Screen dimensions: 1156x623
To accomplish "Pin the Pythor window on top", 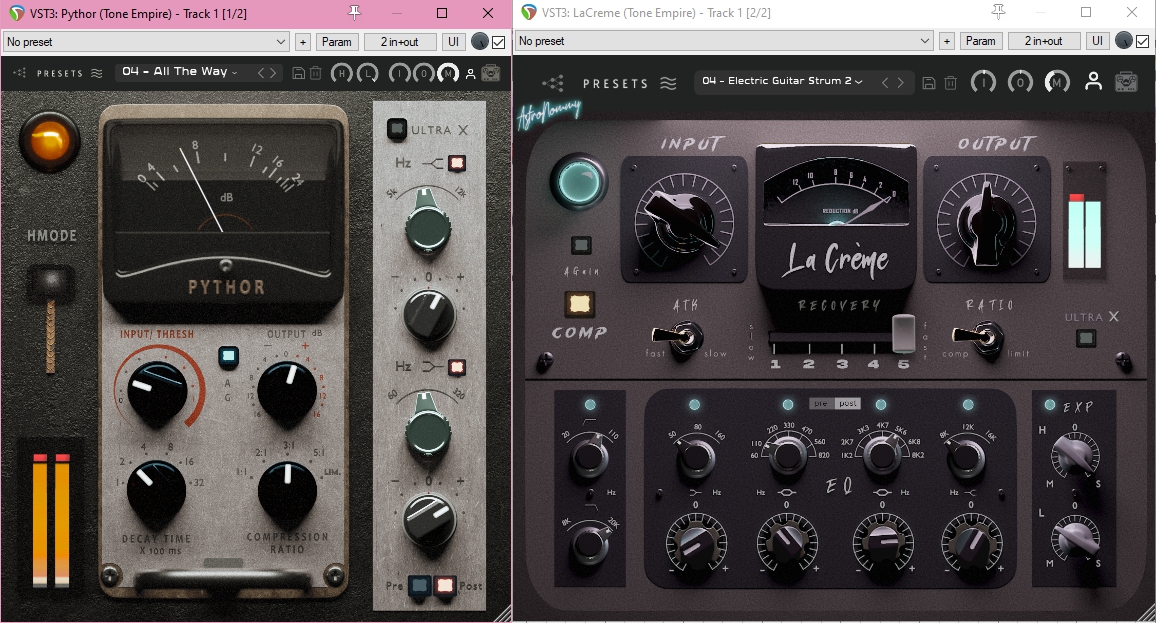I will [x=355, y=13].
